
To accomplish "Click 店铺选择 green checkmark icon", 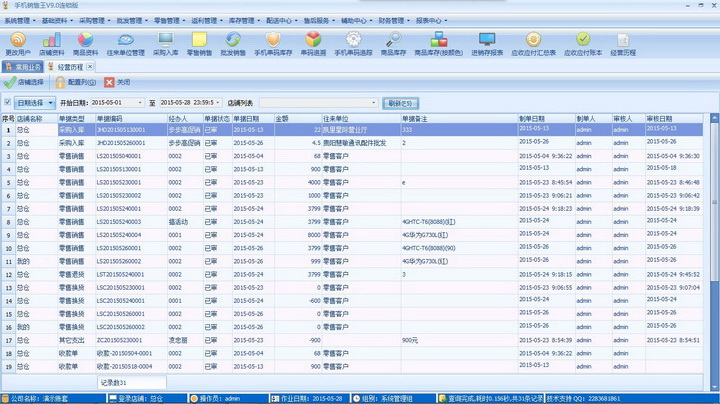I will (x=10, y=82).
